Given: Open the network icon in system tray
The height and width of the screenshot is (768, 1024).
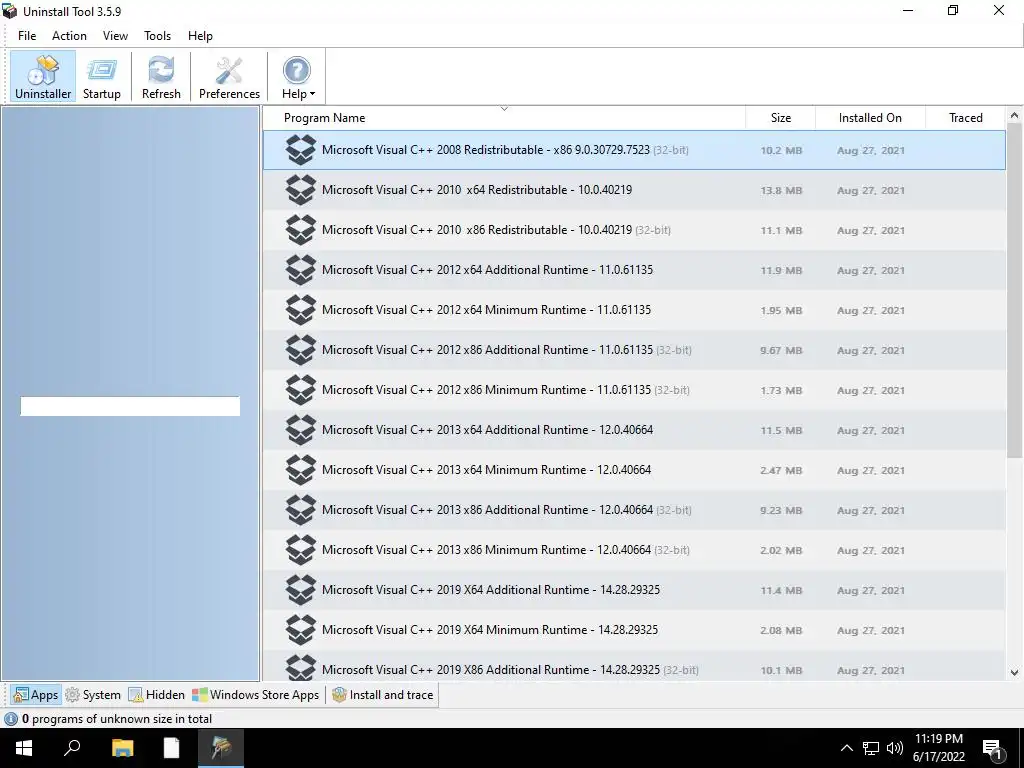Looking at the screenshot, I should (871, 748).
